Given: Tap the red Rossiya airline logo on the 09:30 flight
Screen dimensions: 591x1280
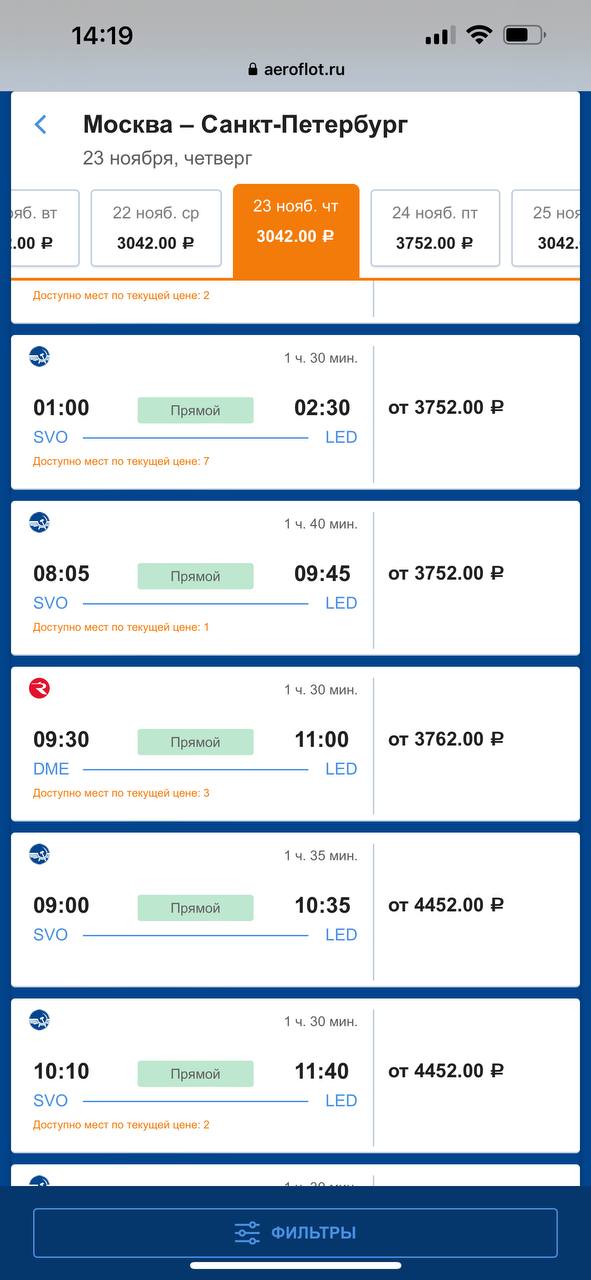Looking at the screenshot, I should (39, 688).
